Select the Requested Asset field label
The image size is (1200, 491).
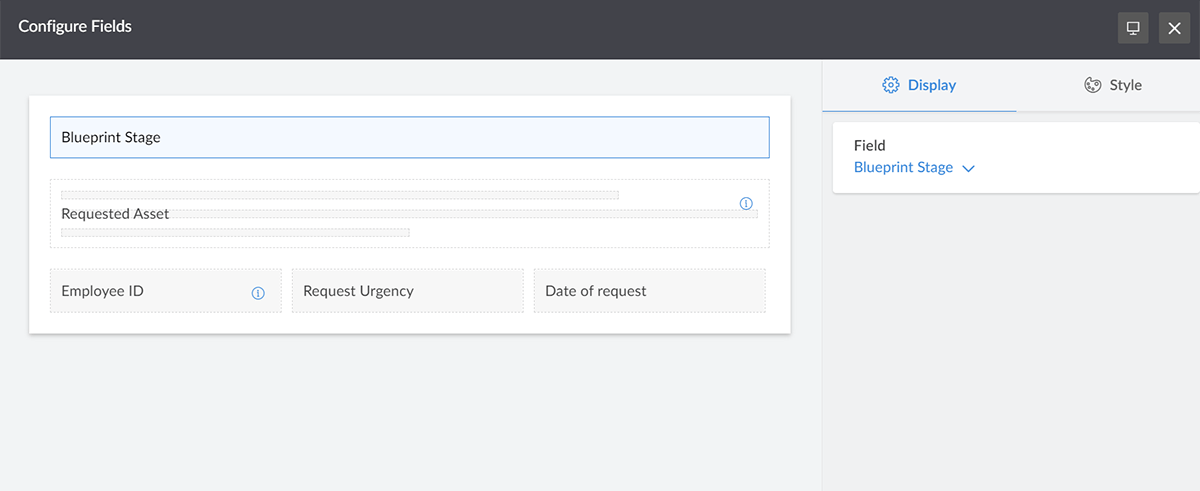click(x=115, y=214)
